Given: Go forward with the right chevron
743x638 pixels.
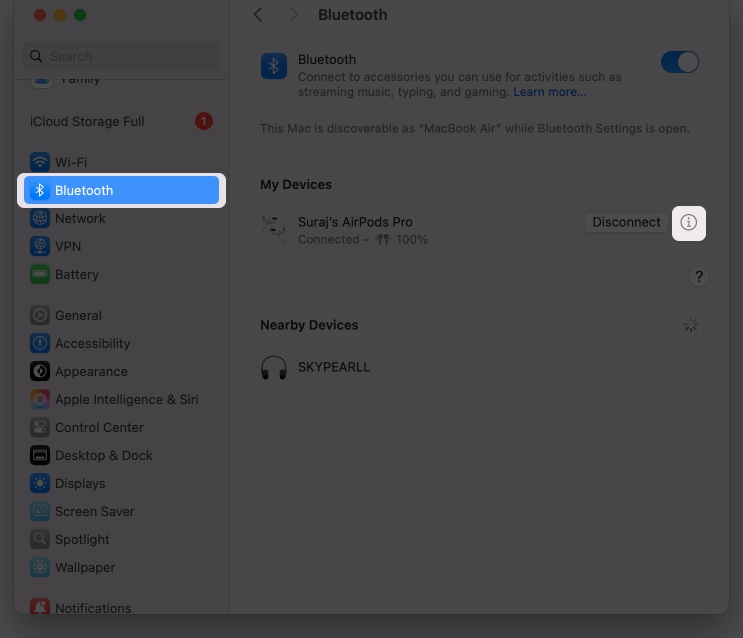Looking at the screenshot, I should 293,15.
